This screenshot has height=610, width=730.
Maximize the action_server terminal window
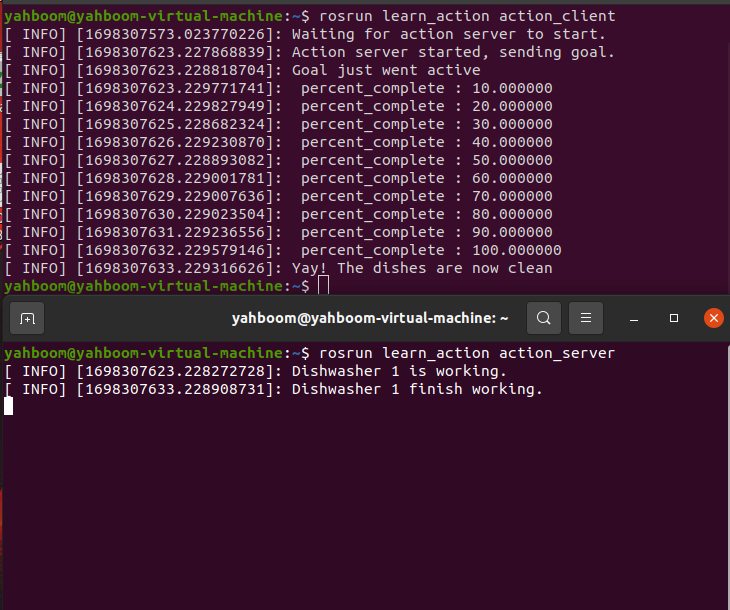pyautogui.click(x=674, y=318)
